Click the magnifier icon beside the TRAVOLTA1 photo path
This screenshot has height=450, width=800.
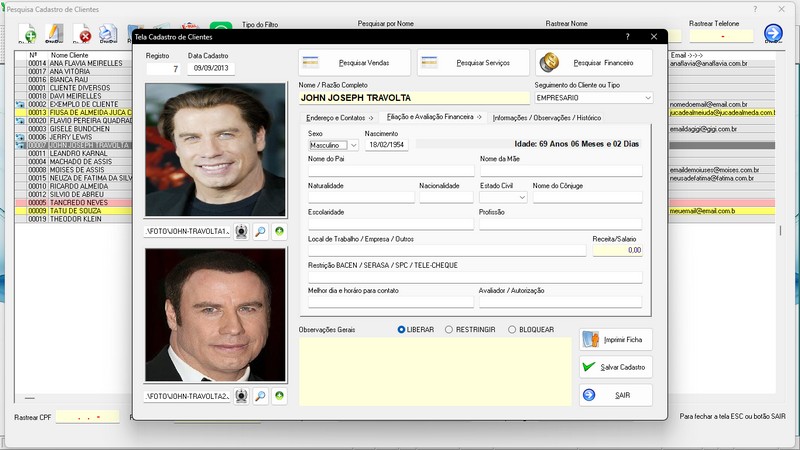pyautogui.click(x=260, y=232)
